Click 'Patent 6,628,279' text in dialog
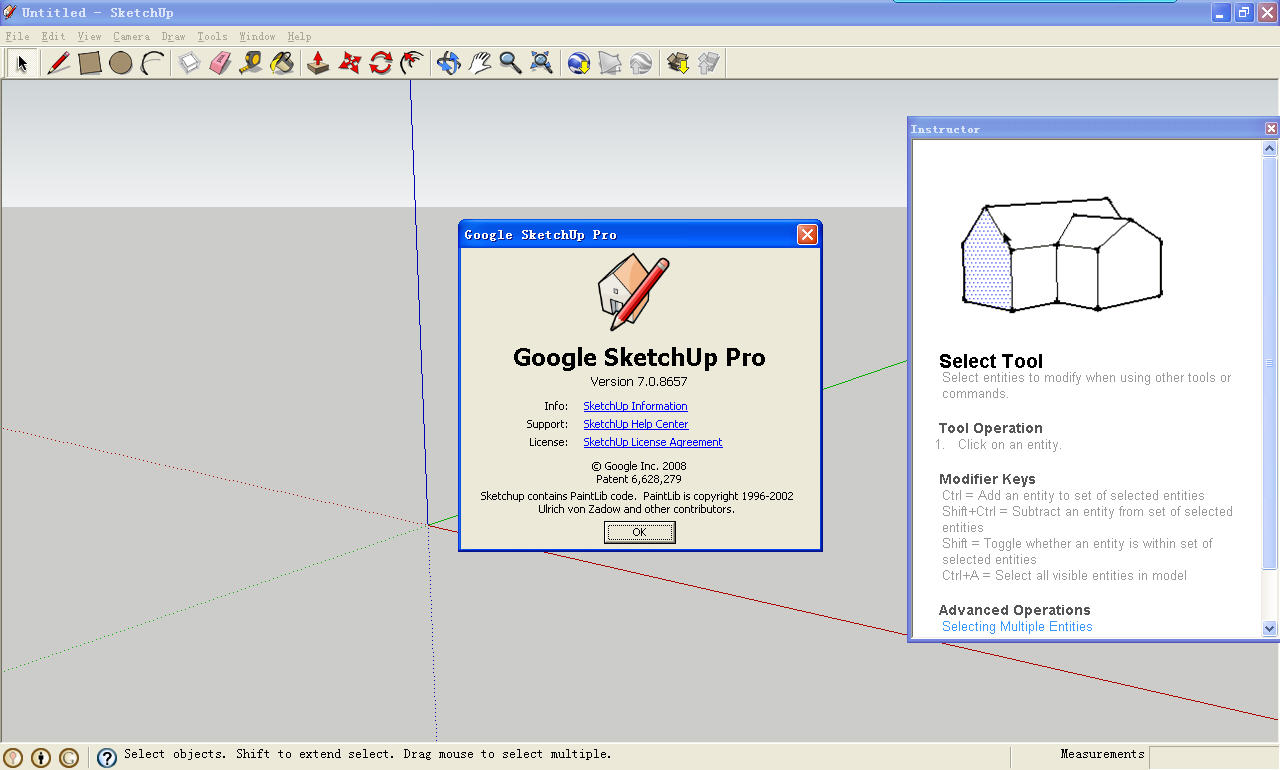 pyautogui.click(x=639, y=479)
